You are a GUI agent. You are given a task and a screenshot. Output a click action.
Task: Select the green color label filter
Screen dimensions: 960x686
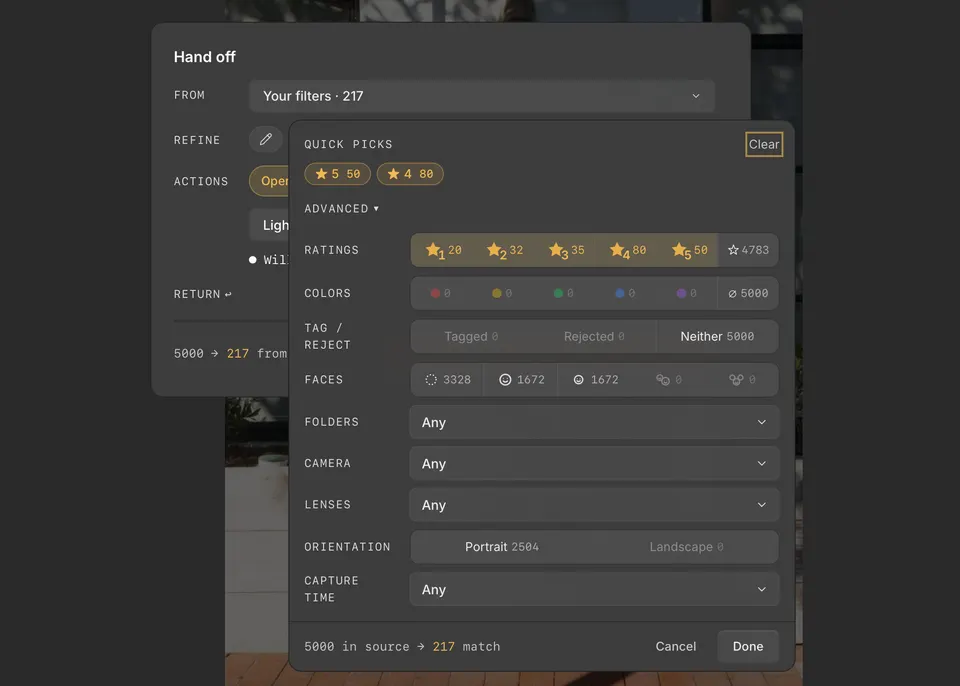point(563,293)
